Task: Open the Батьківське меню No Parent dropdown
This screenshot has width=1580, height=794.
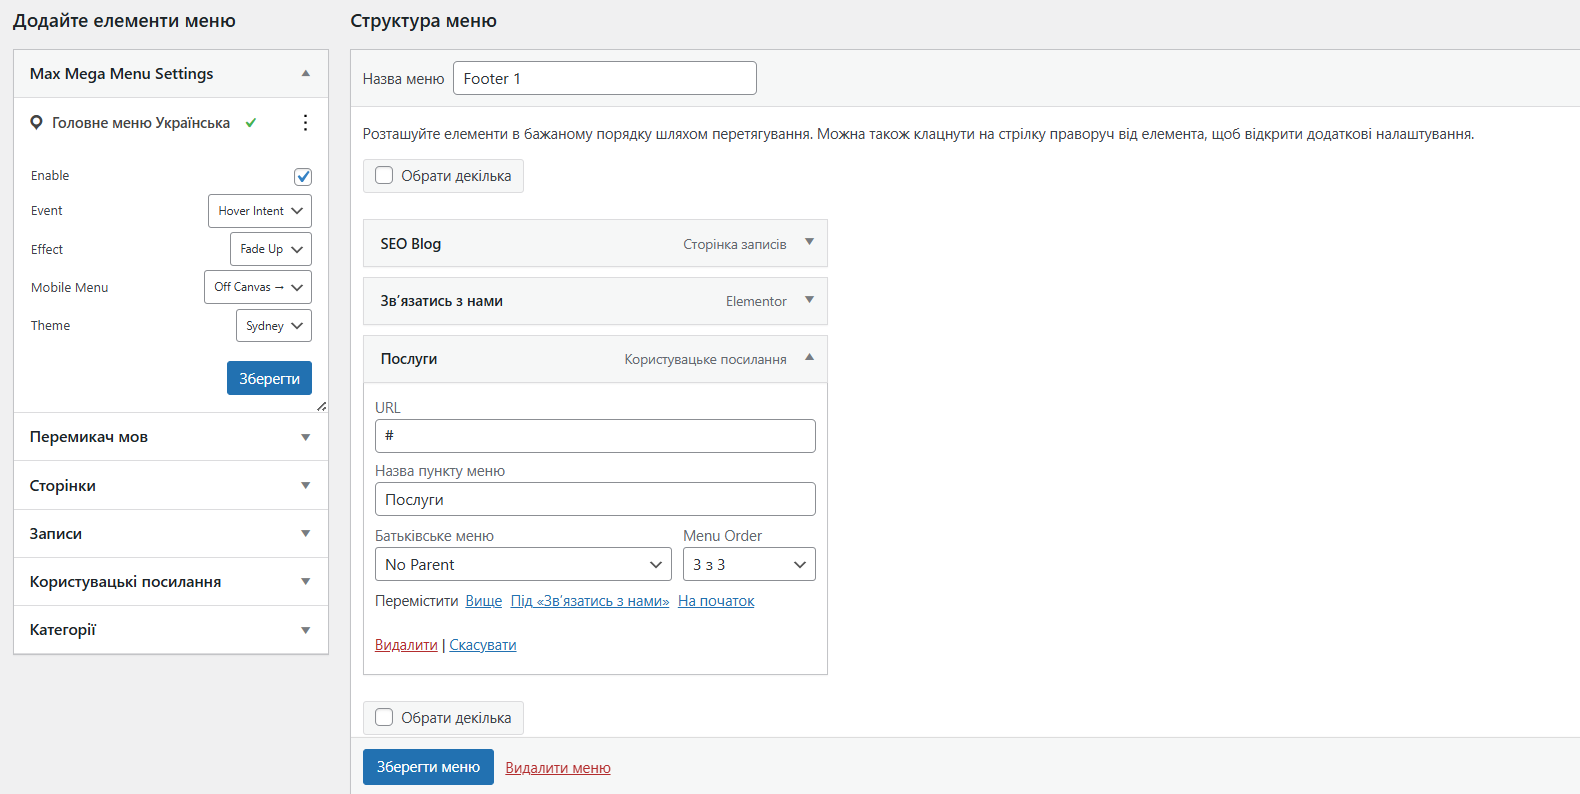Action: [523, 564]
